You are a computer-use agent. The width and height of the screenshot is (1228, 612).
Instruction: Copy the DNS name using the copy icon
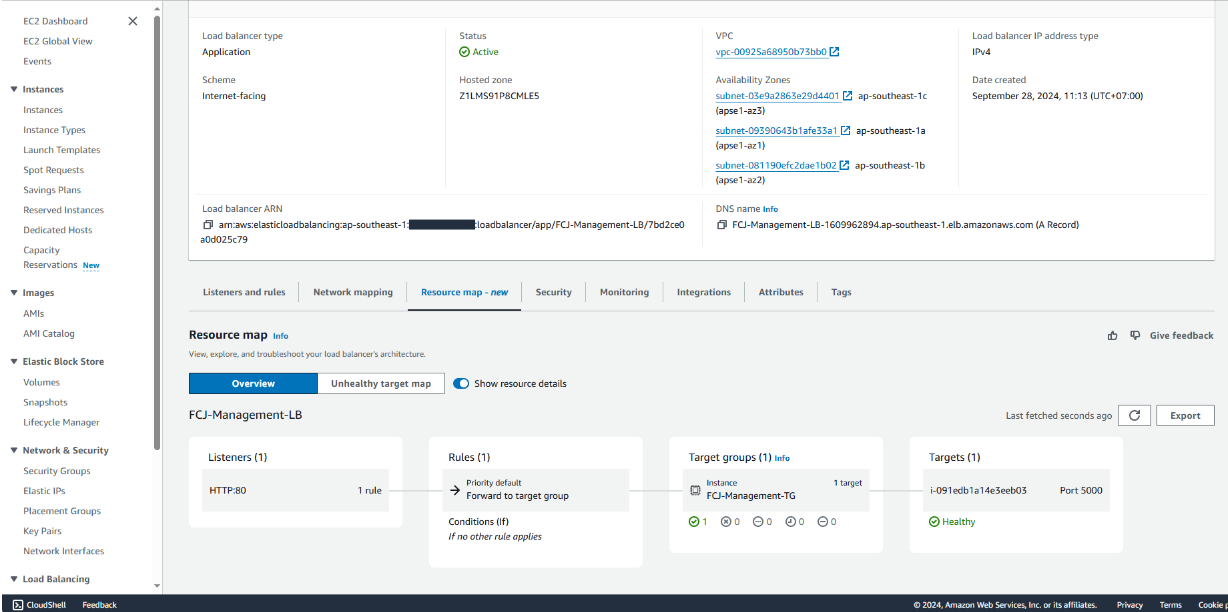pos(722,225)
